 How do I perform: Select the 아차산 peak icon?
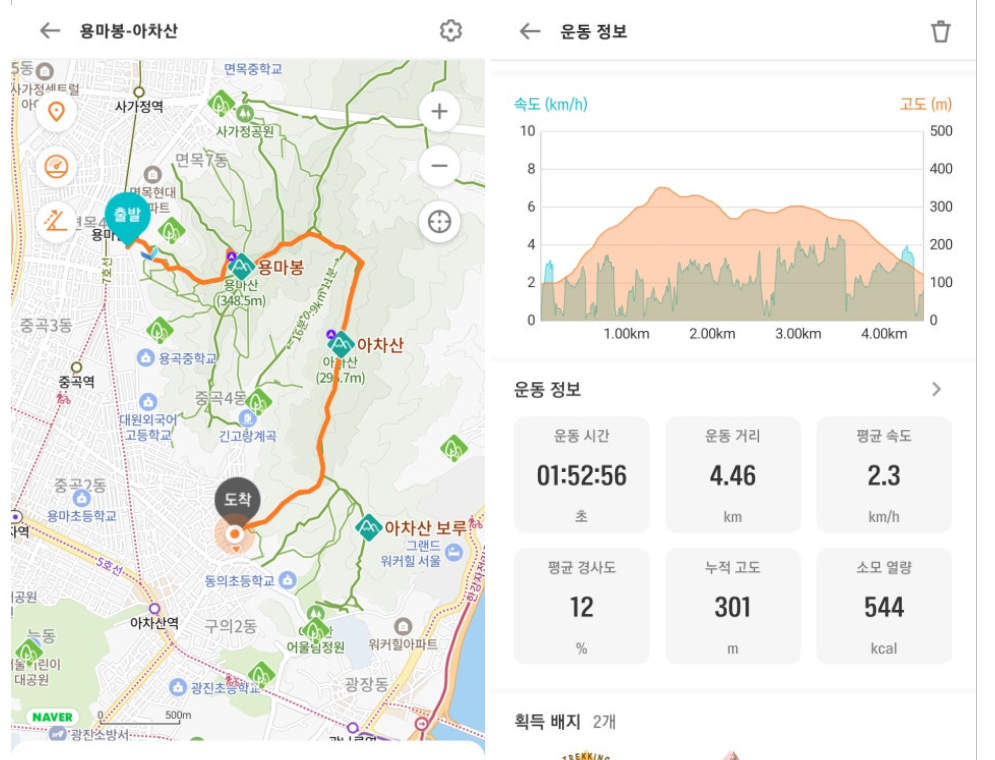coord(342,345)
